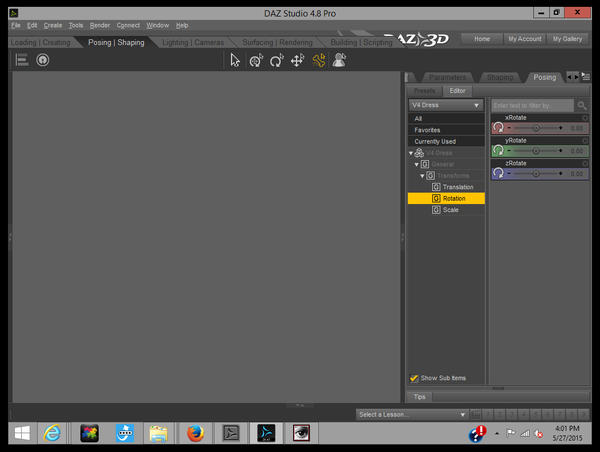Screen dimensions: 600x452
Task: Switch to Building | Scripting activity tab
Action: (361, 42)
